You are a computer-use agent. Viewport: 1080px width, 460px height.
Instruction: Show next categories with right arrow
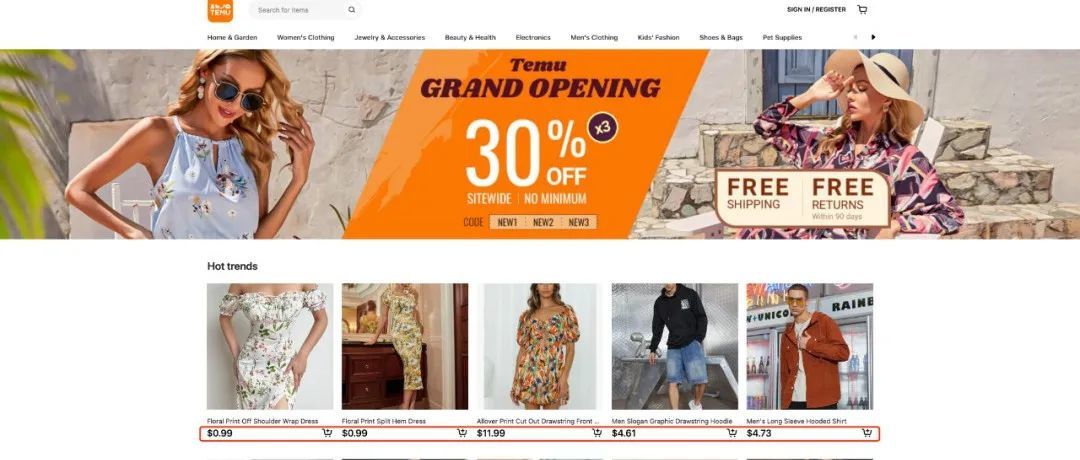click(873, 37)
